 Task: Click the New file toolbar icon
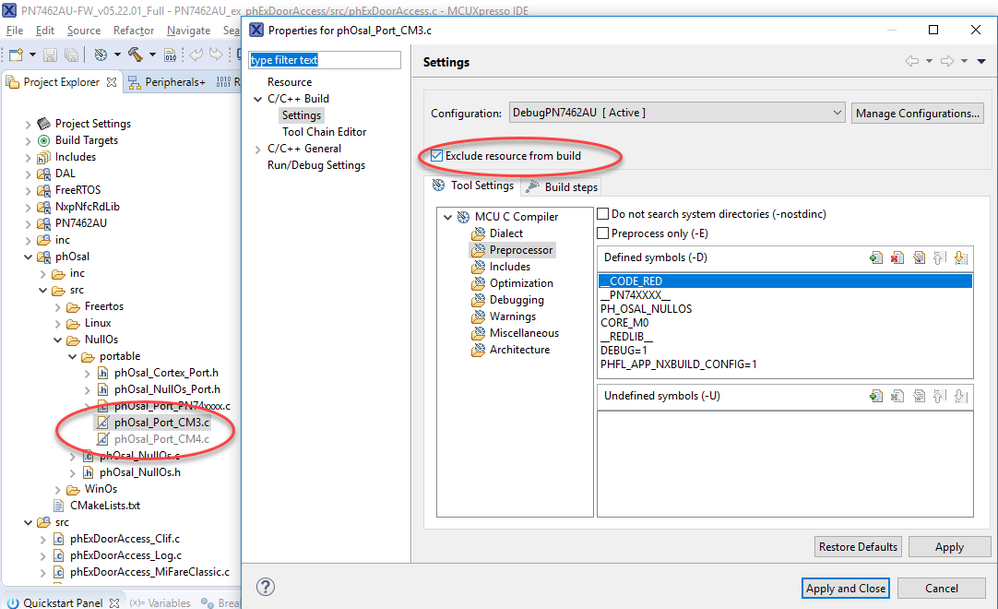pyautogui.click(x=16, y=55)
